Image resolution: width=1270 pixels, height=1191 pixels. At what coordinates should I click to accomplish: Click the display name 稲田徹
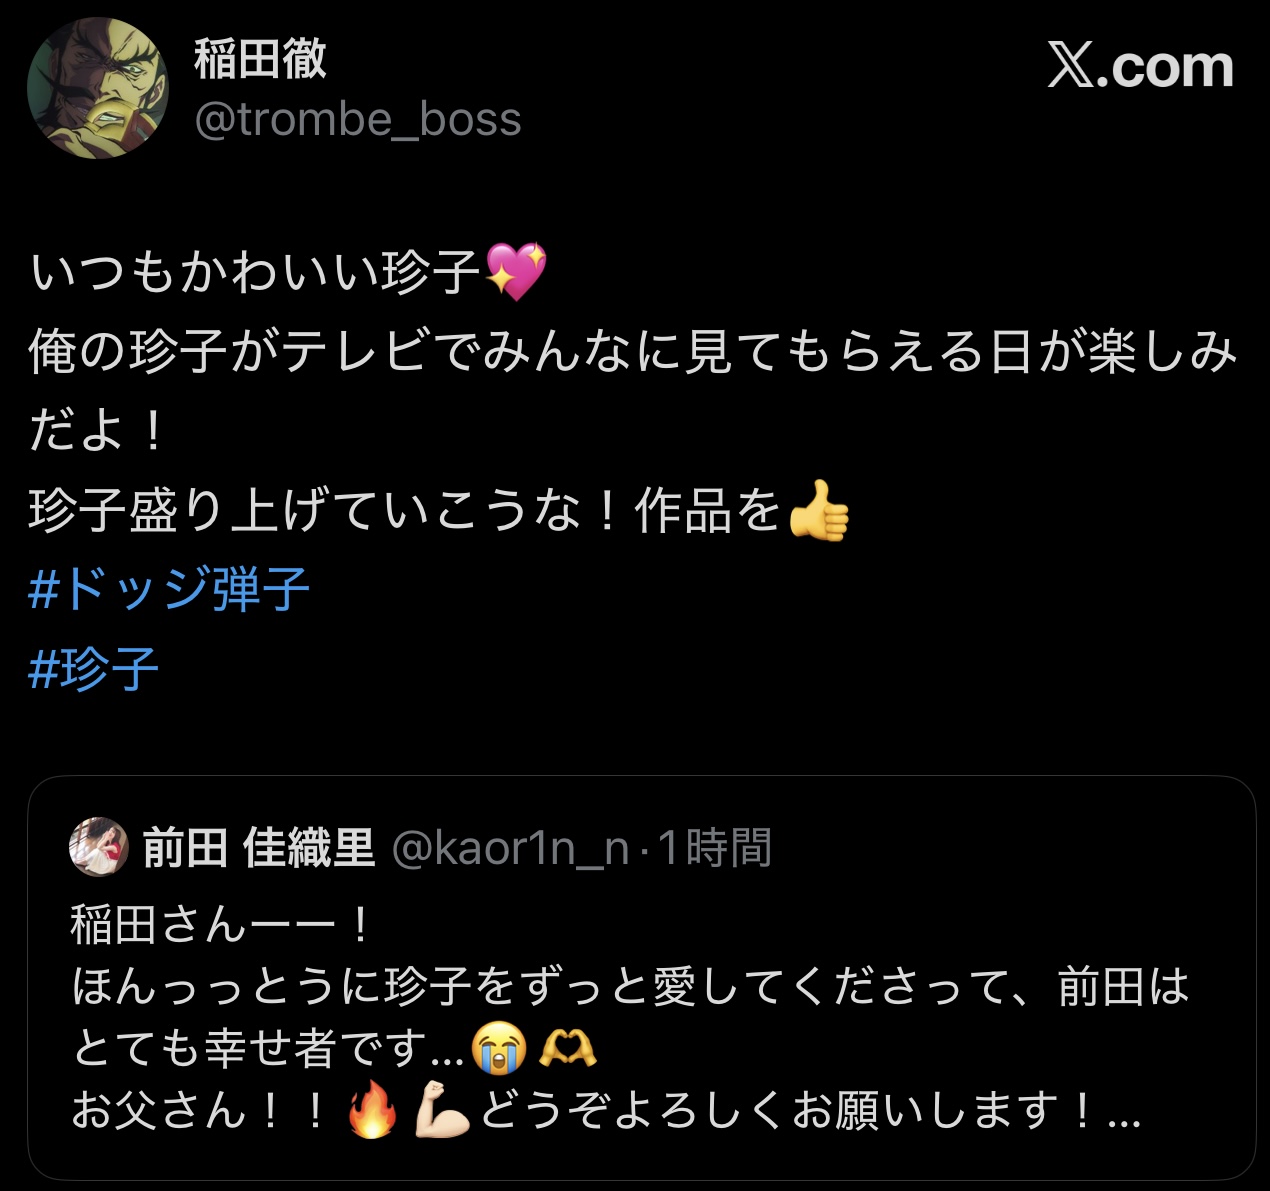tap(260, 59)
